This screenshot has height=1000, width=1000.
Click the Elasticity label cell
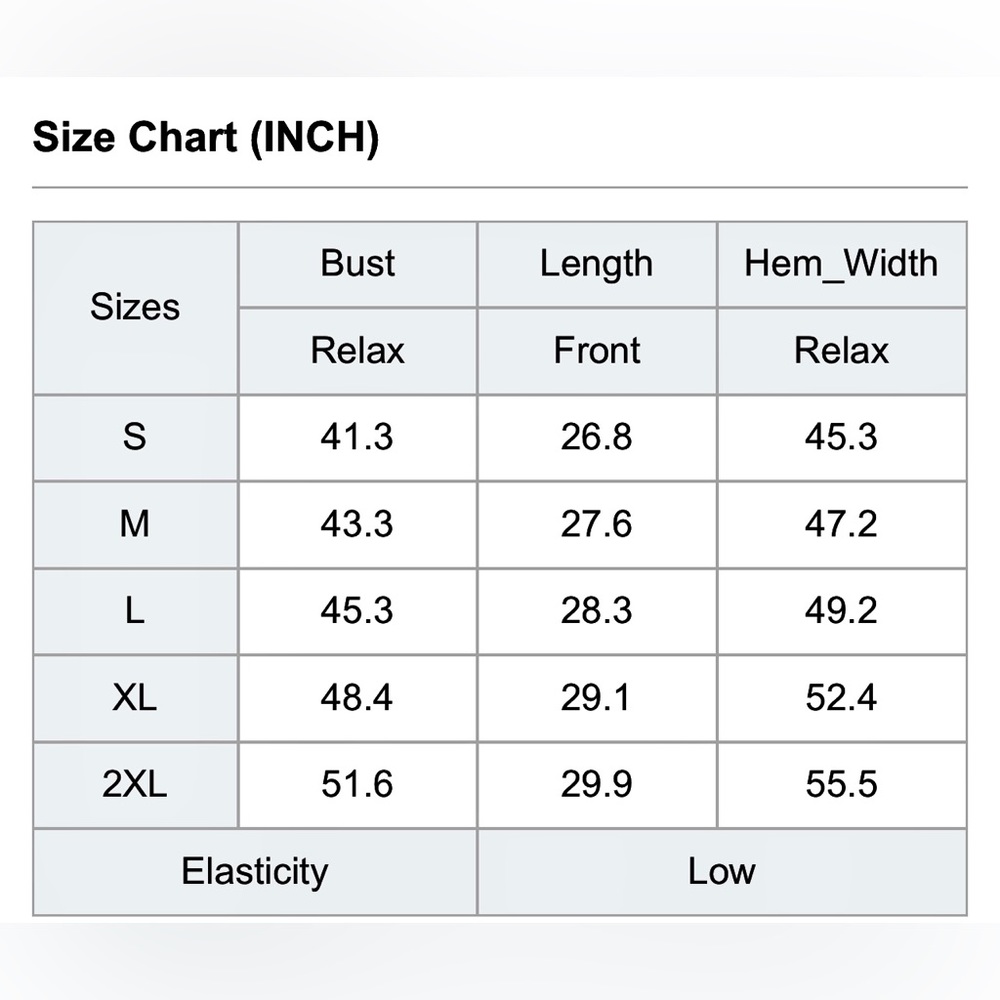(x=255, y=872)
